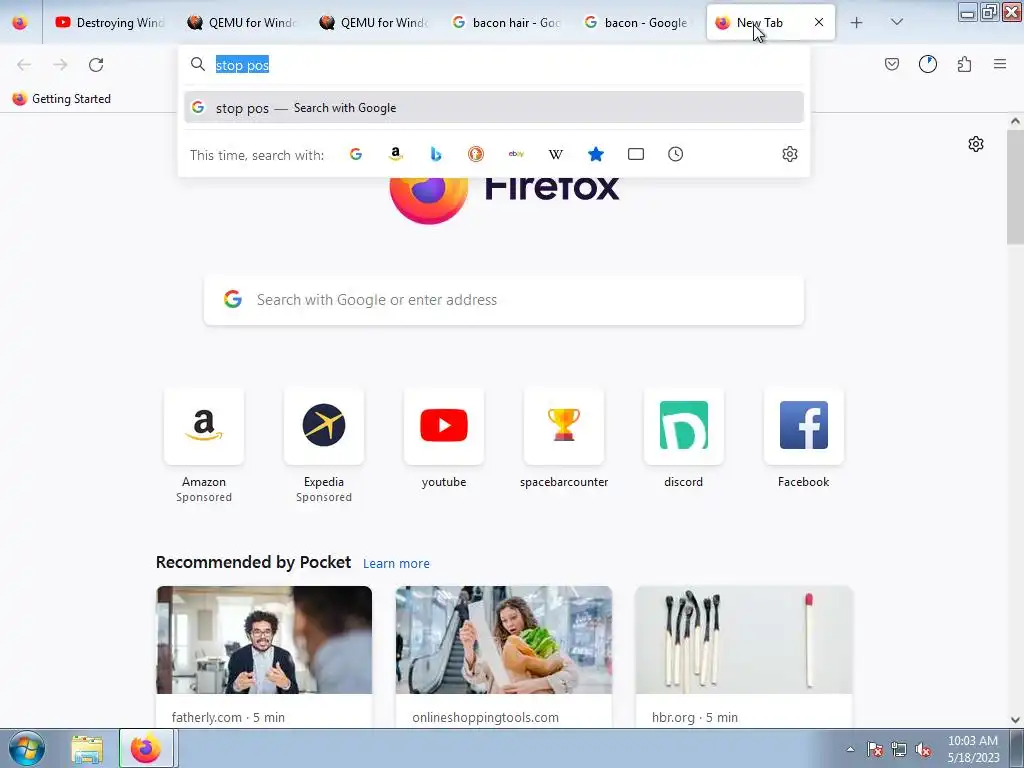
Task: Click the page scrollbar down arrow
Action: 1015,720
